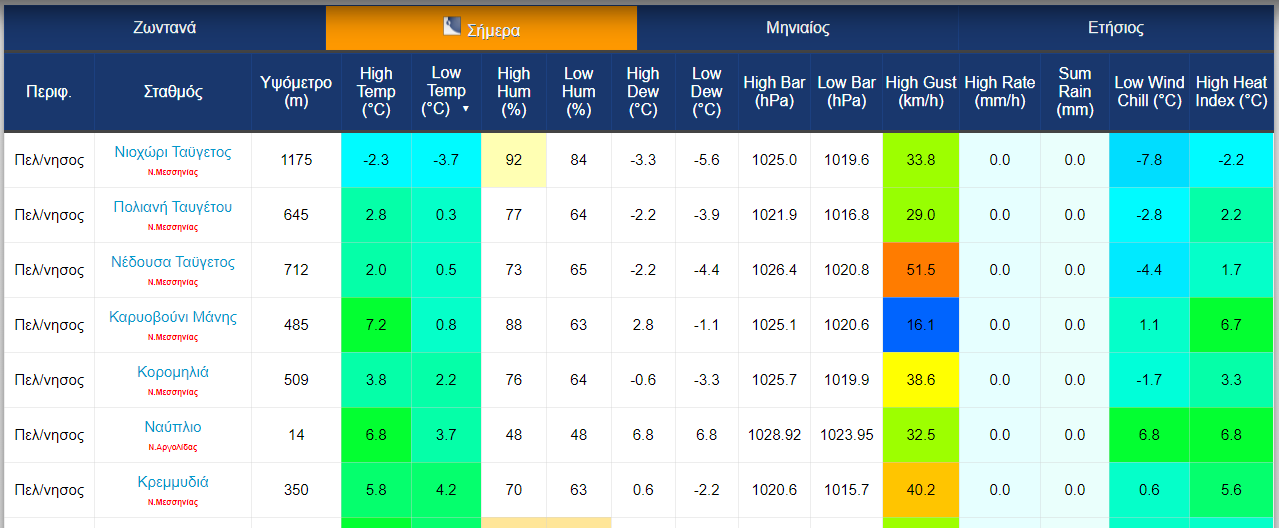Open the Νιοχώρι Ταΰγετος station link
The height and width of the screenshot is (528, 1279).
[x=173, y=152]
